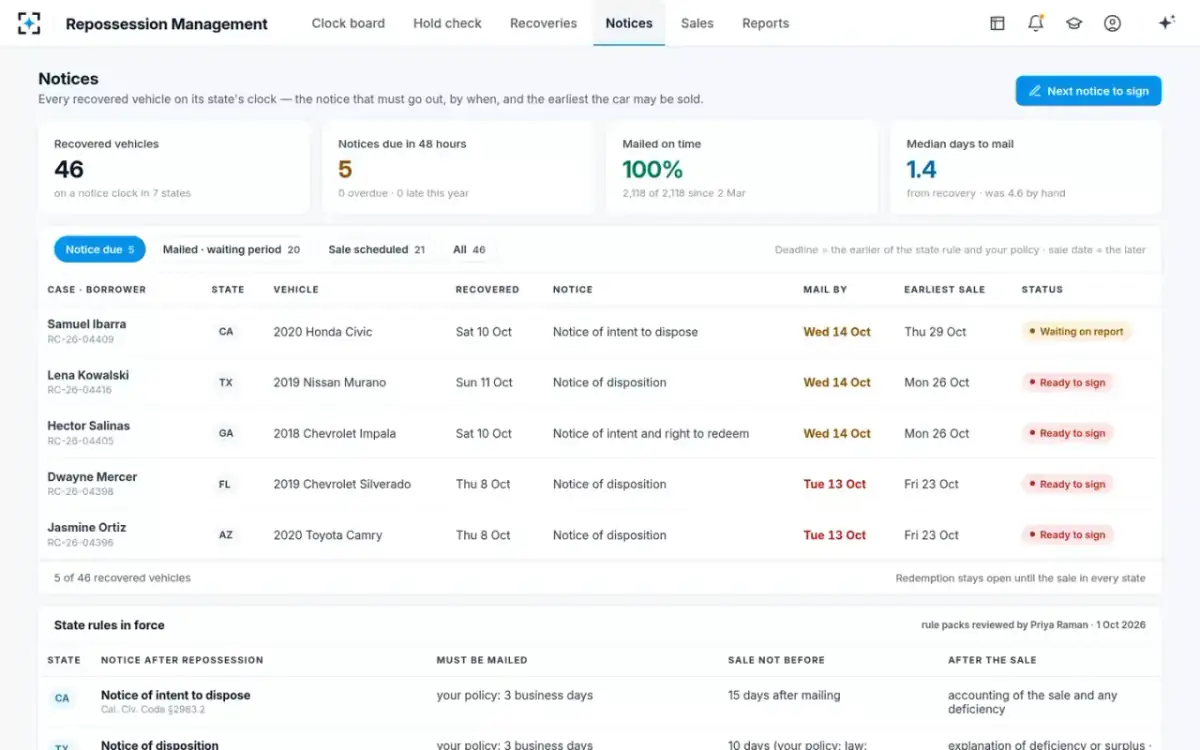This screenshot has width=1200, height=750.
Task: Click Ready to sign for Dwayne Mercer
Action: [x=1067, y=484]
